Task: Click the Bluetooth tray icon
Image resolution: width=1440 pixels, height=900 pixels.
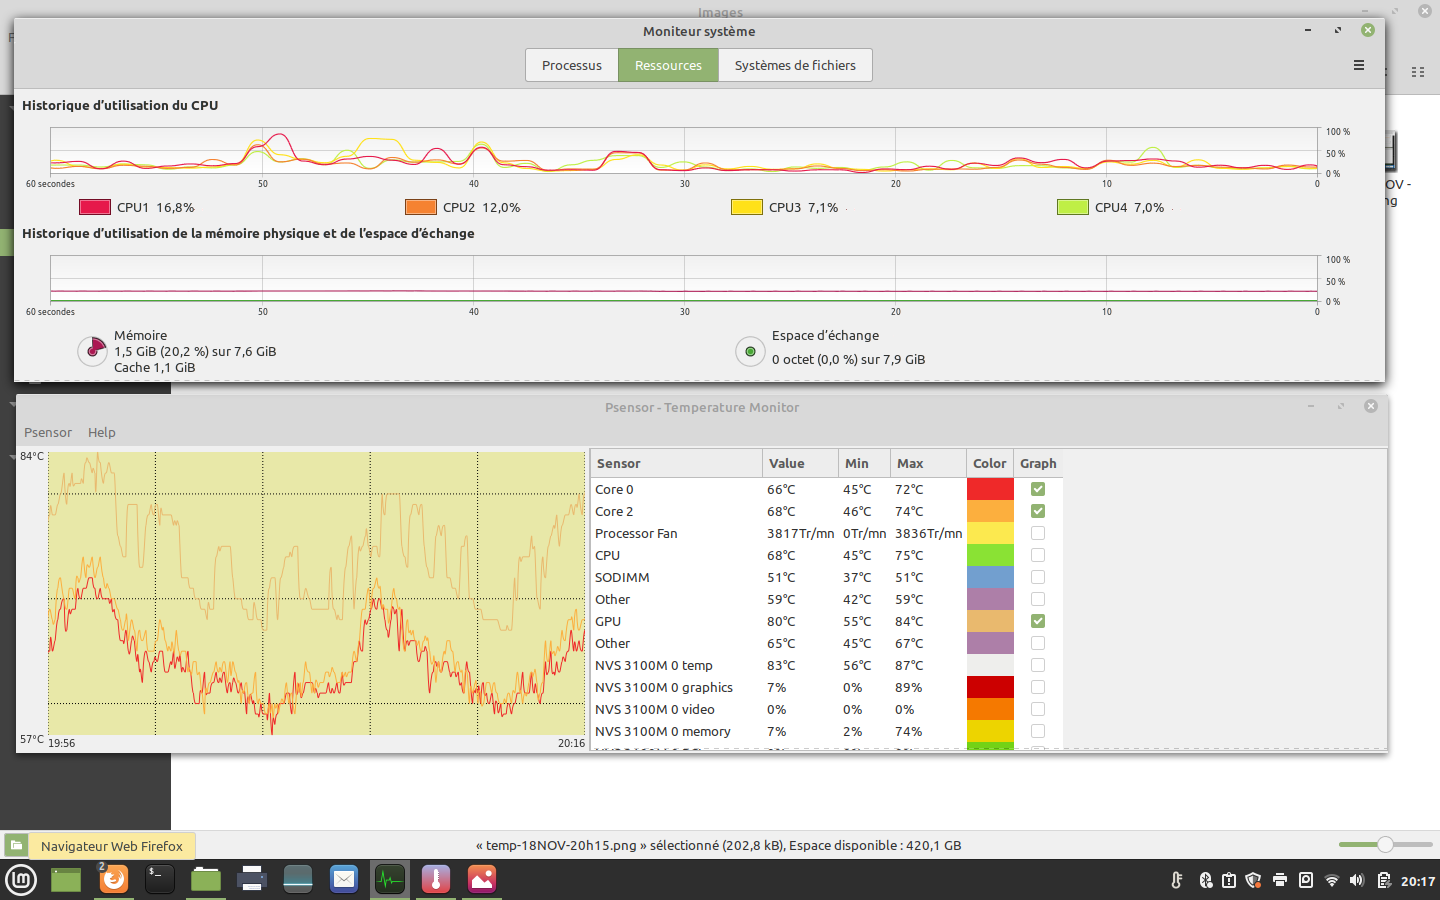Action: (1205, 880)
